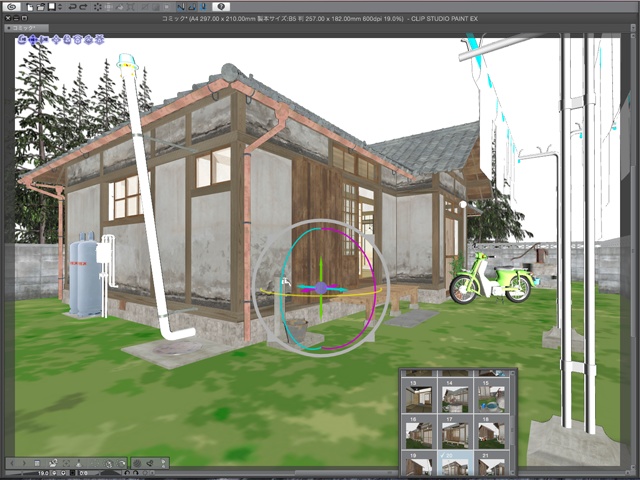
Task: Create a new document from command bar
Action: pos(30,7)
